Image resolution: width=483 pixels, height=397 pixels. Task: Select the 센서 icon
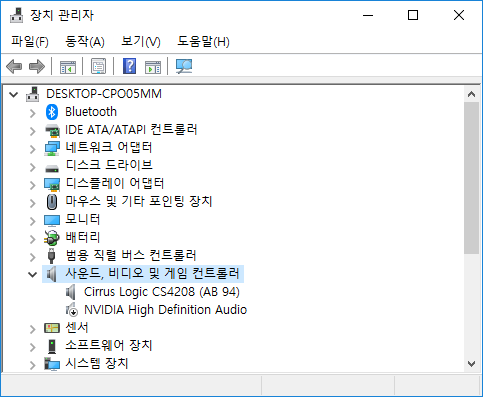52,328
